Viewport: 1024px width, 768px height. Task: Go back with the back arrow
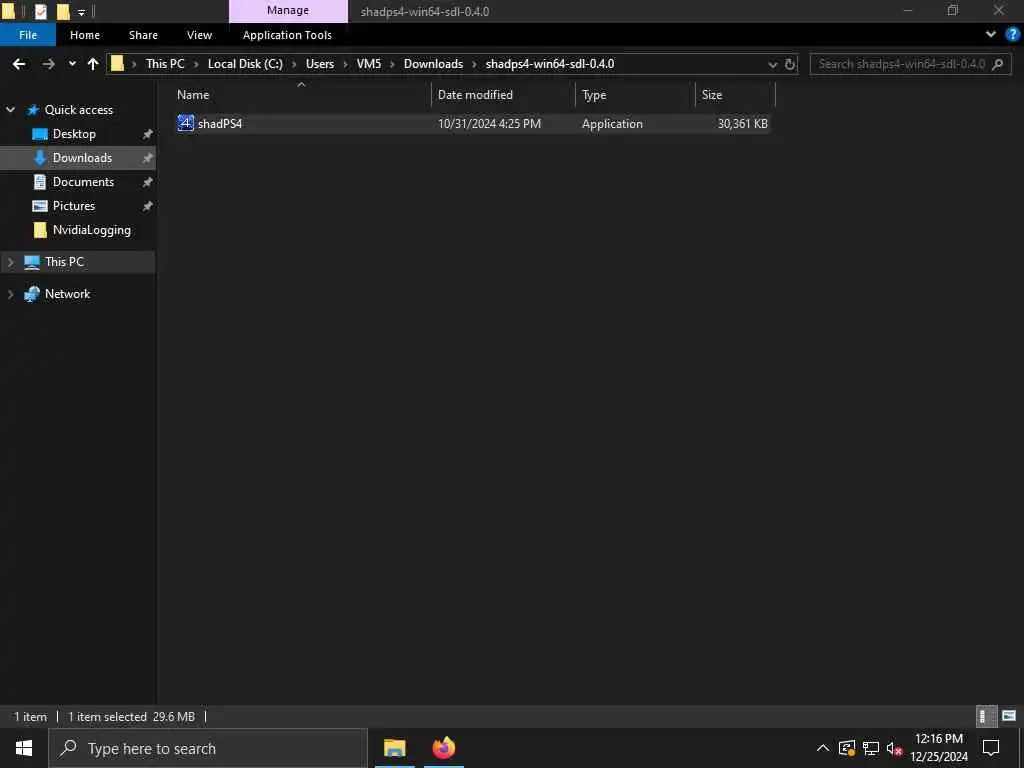(x=19, y=64)
